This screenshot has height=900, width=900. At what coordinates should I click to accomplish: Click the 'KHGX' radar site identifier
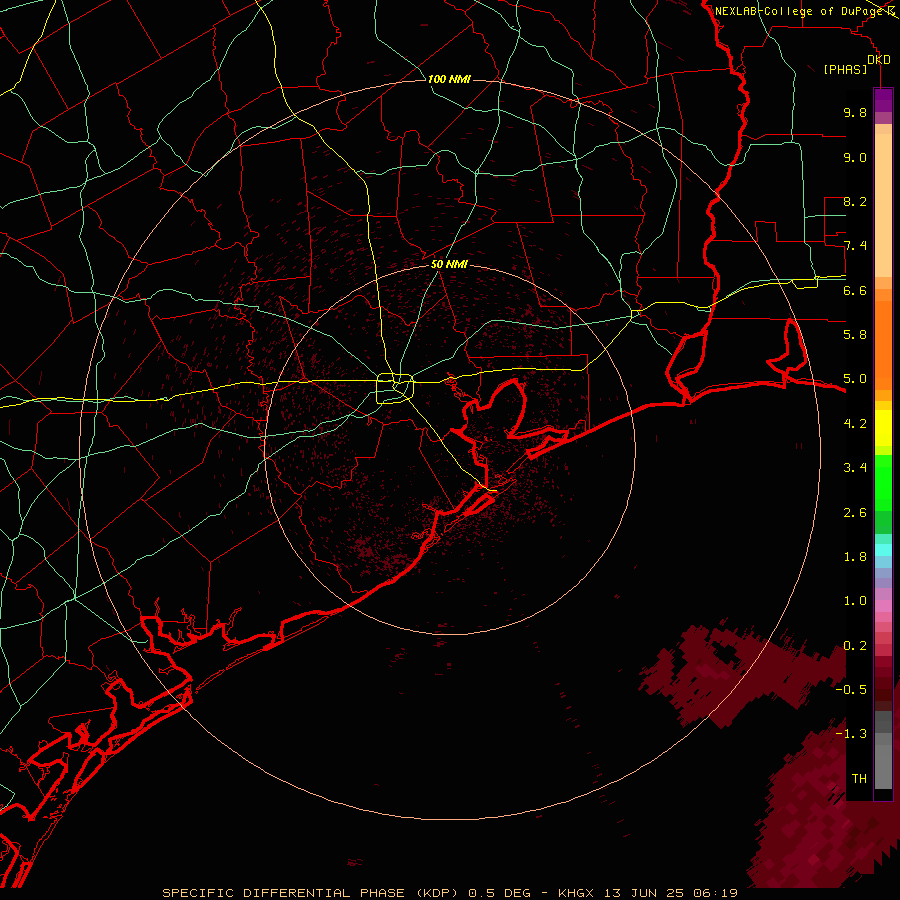[577, 893]
